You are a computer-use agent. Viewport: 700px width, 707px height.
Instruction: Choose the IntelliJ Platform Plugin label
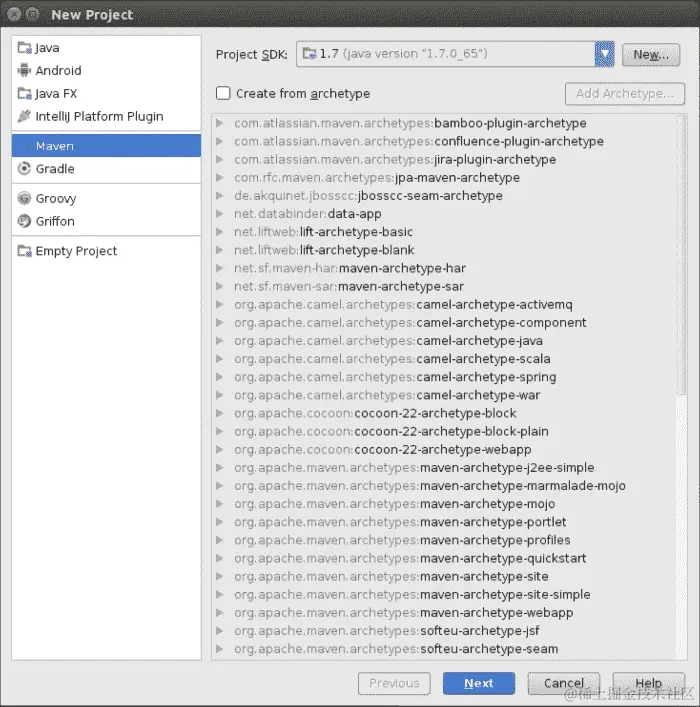(99, 116)
